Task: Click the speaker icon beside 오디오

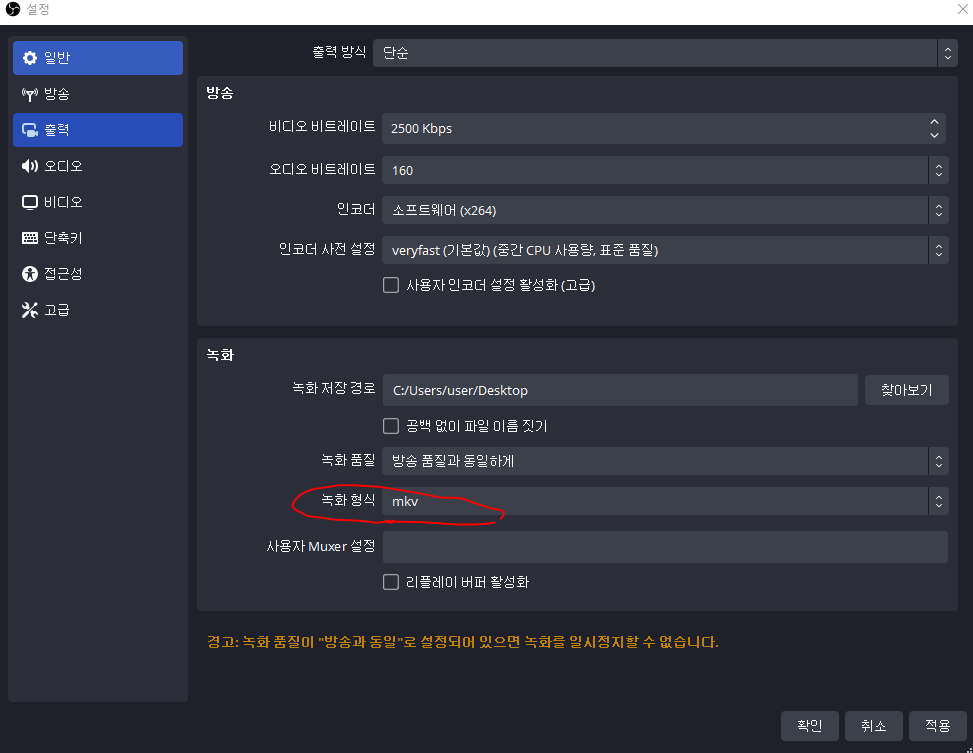Action: 30,166
